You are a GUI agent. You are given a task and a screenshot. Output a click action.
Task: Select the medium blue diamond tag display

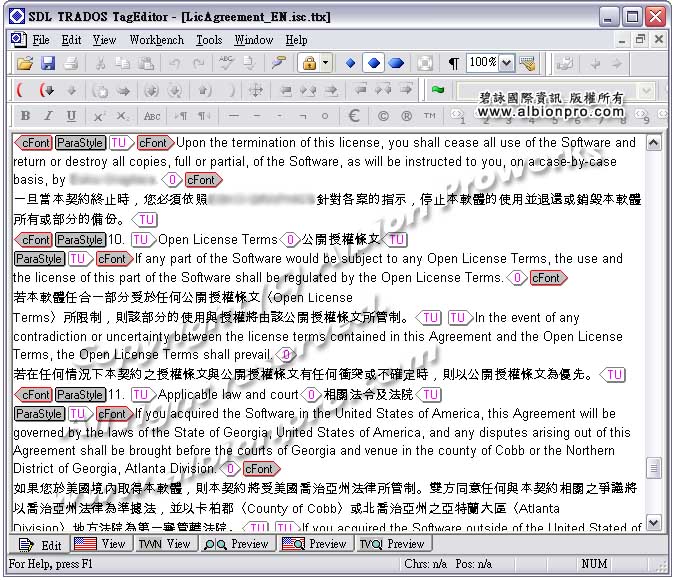coord(374,63)
